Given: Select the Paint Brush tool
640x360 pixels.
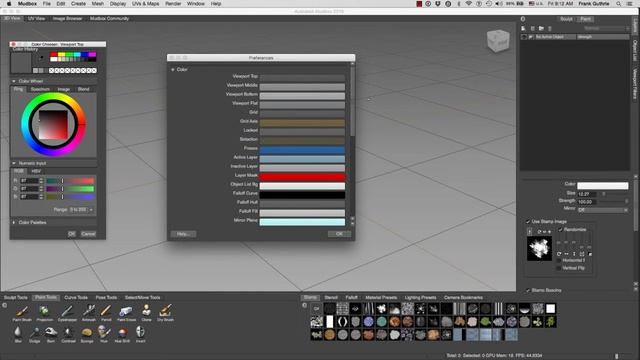Looking at the screenshot, I should 22,312.
